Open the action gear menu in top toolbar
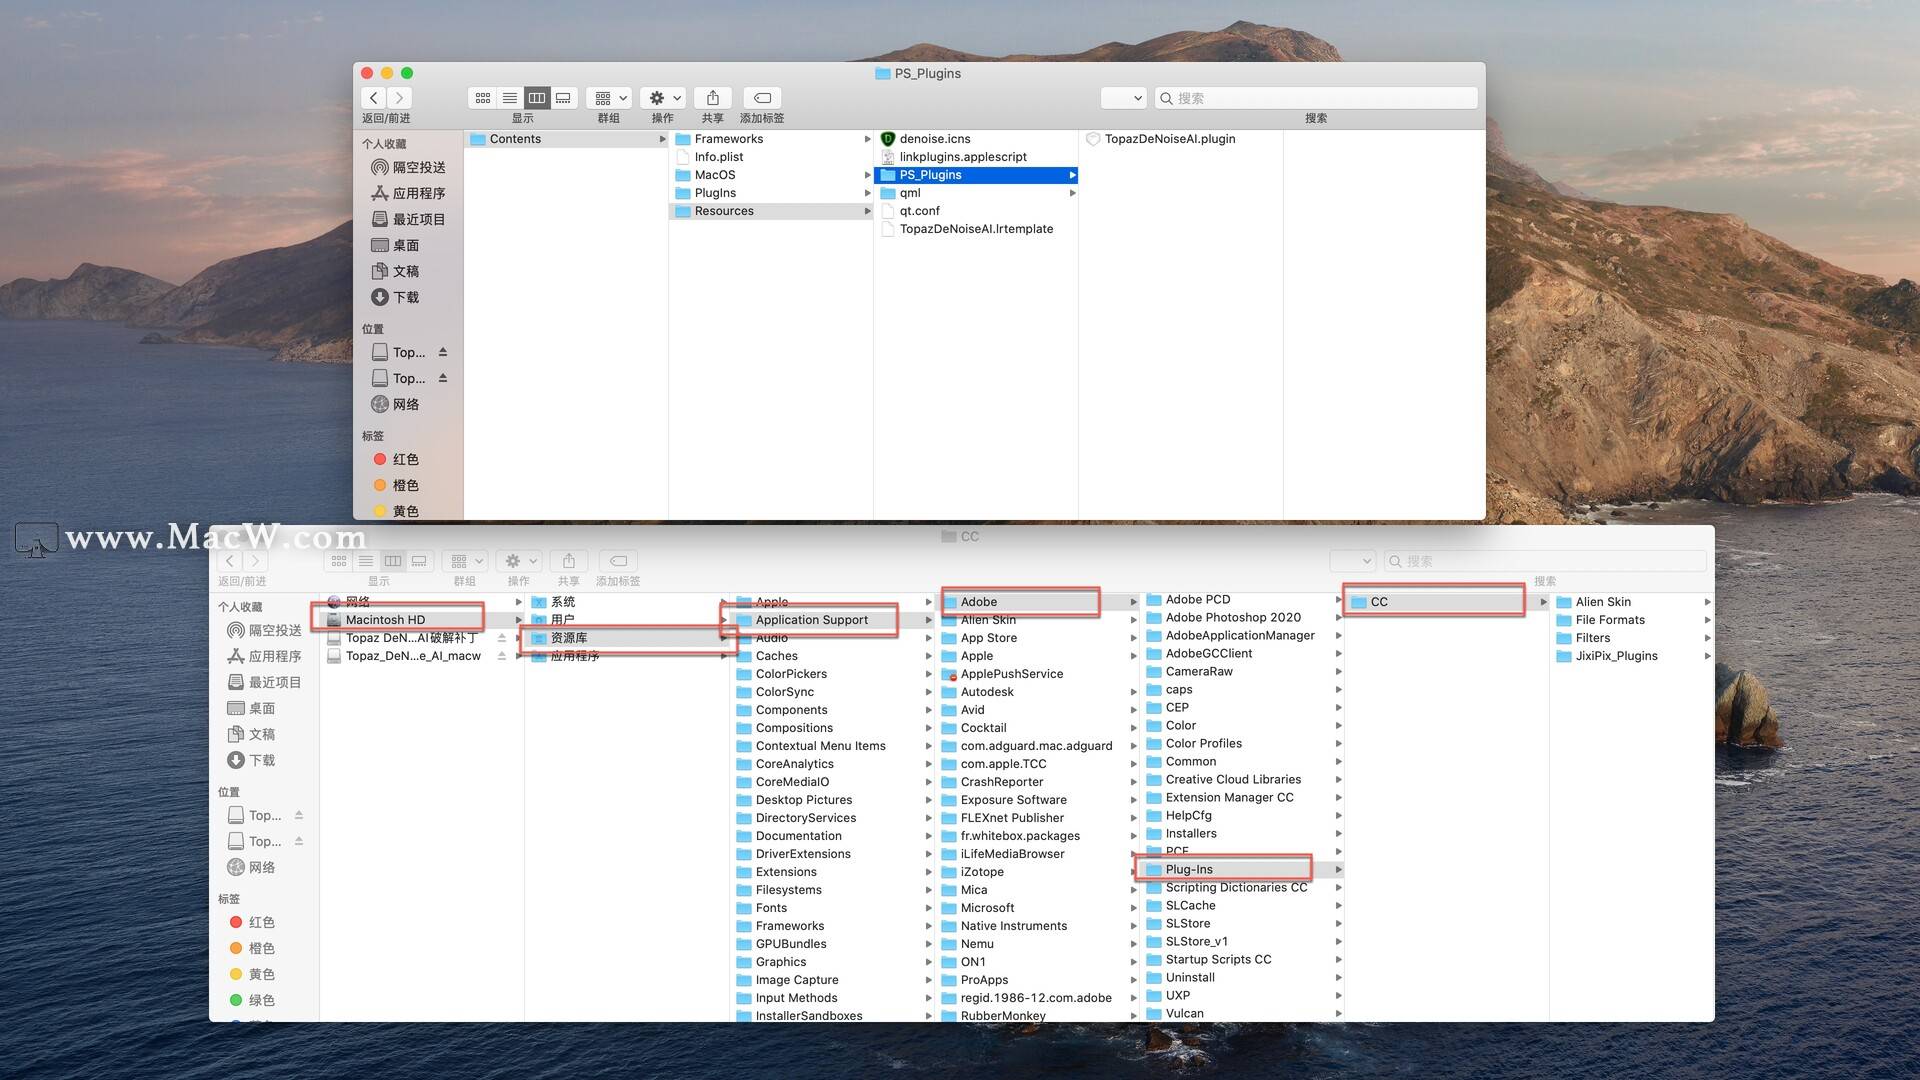 (663, 98)
